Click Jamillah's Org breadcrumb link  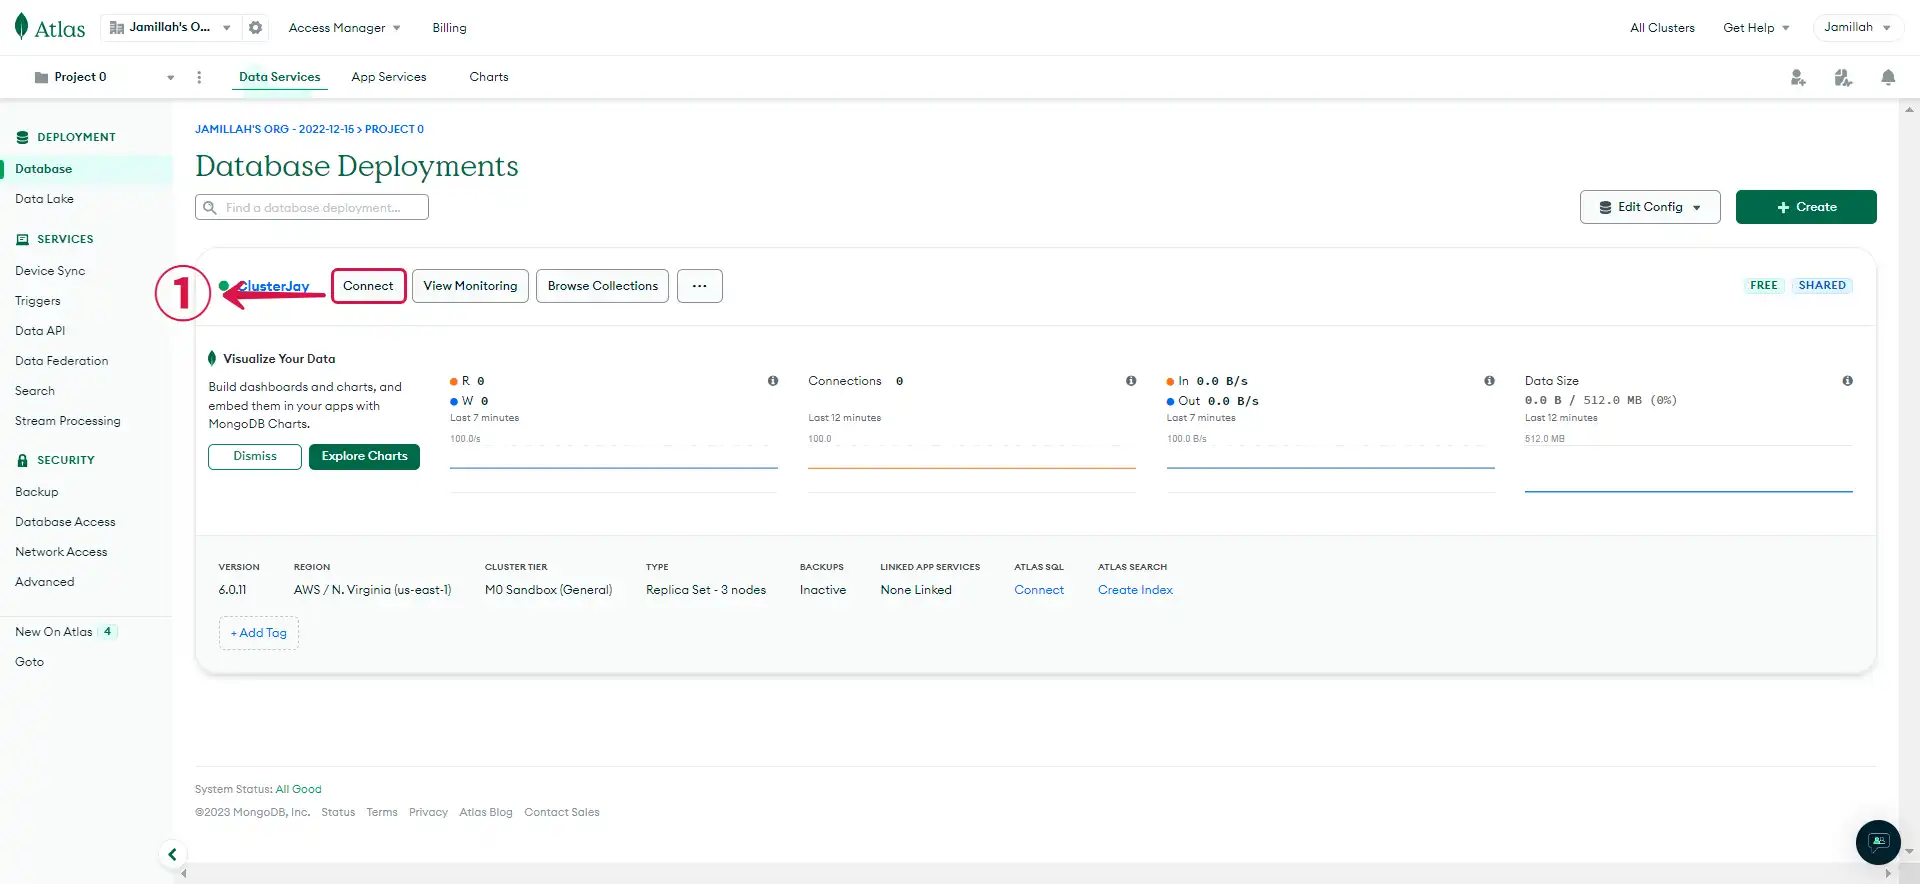point(275,129)
